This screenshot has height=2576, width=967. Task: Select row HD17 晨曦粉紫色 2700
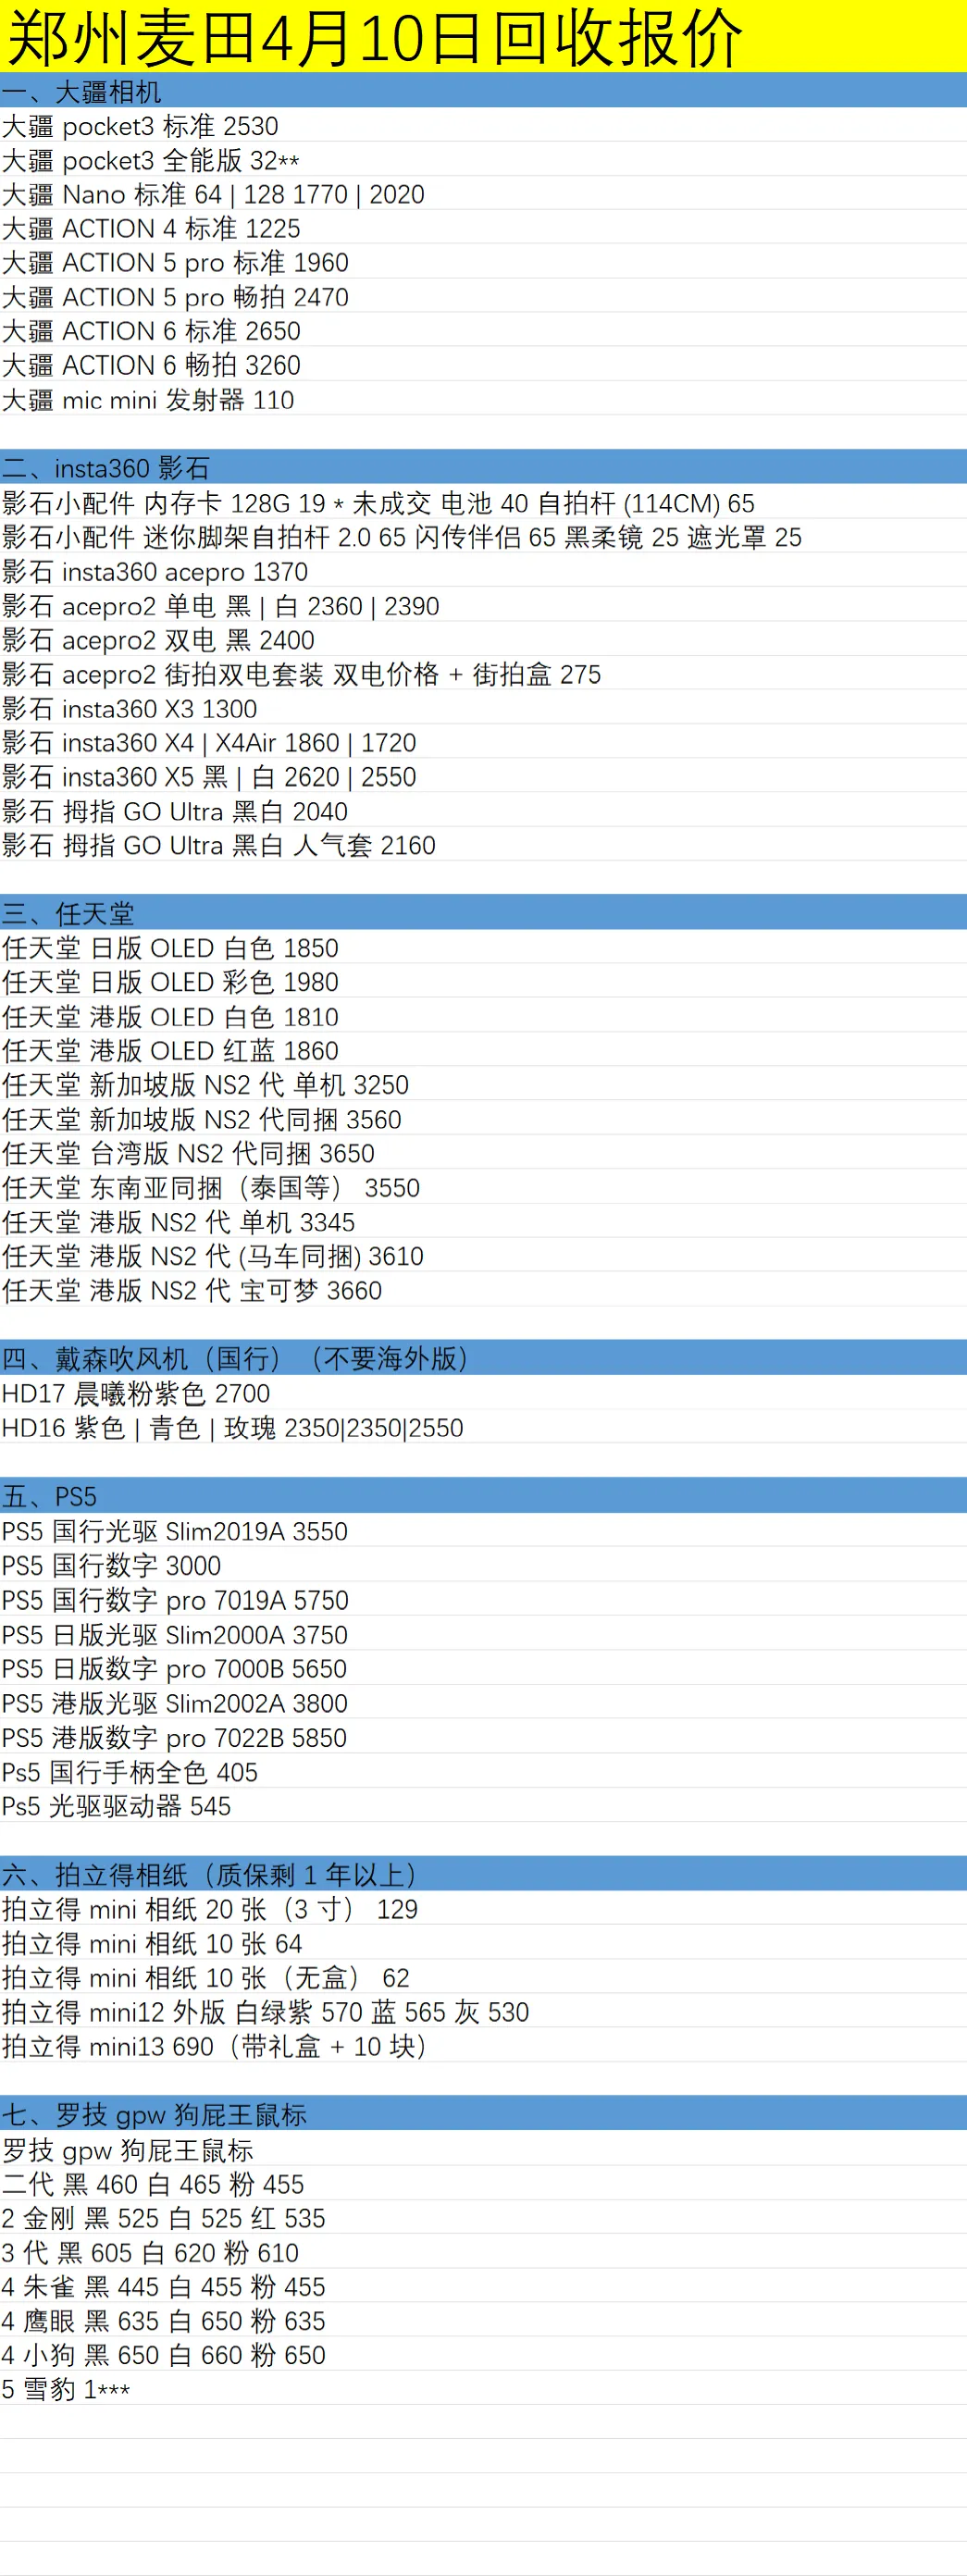click(483, 1393)
